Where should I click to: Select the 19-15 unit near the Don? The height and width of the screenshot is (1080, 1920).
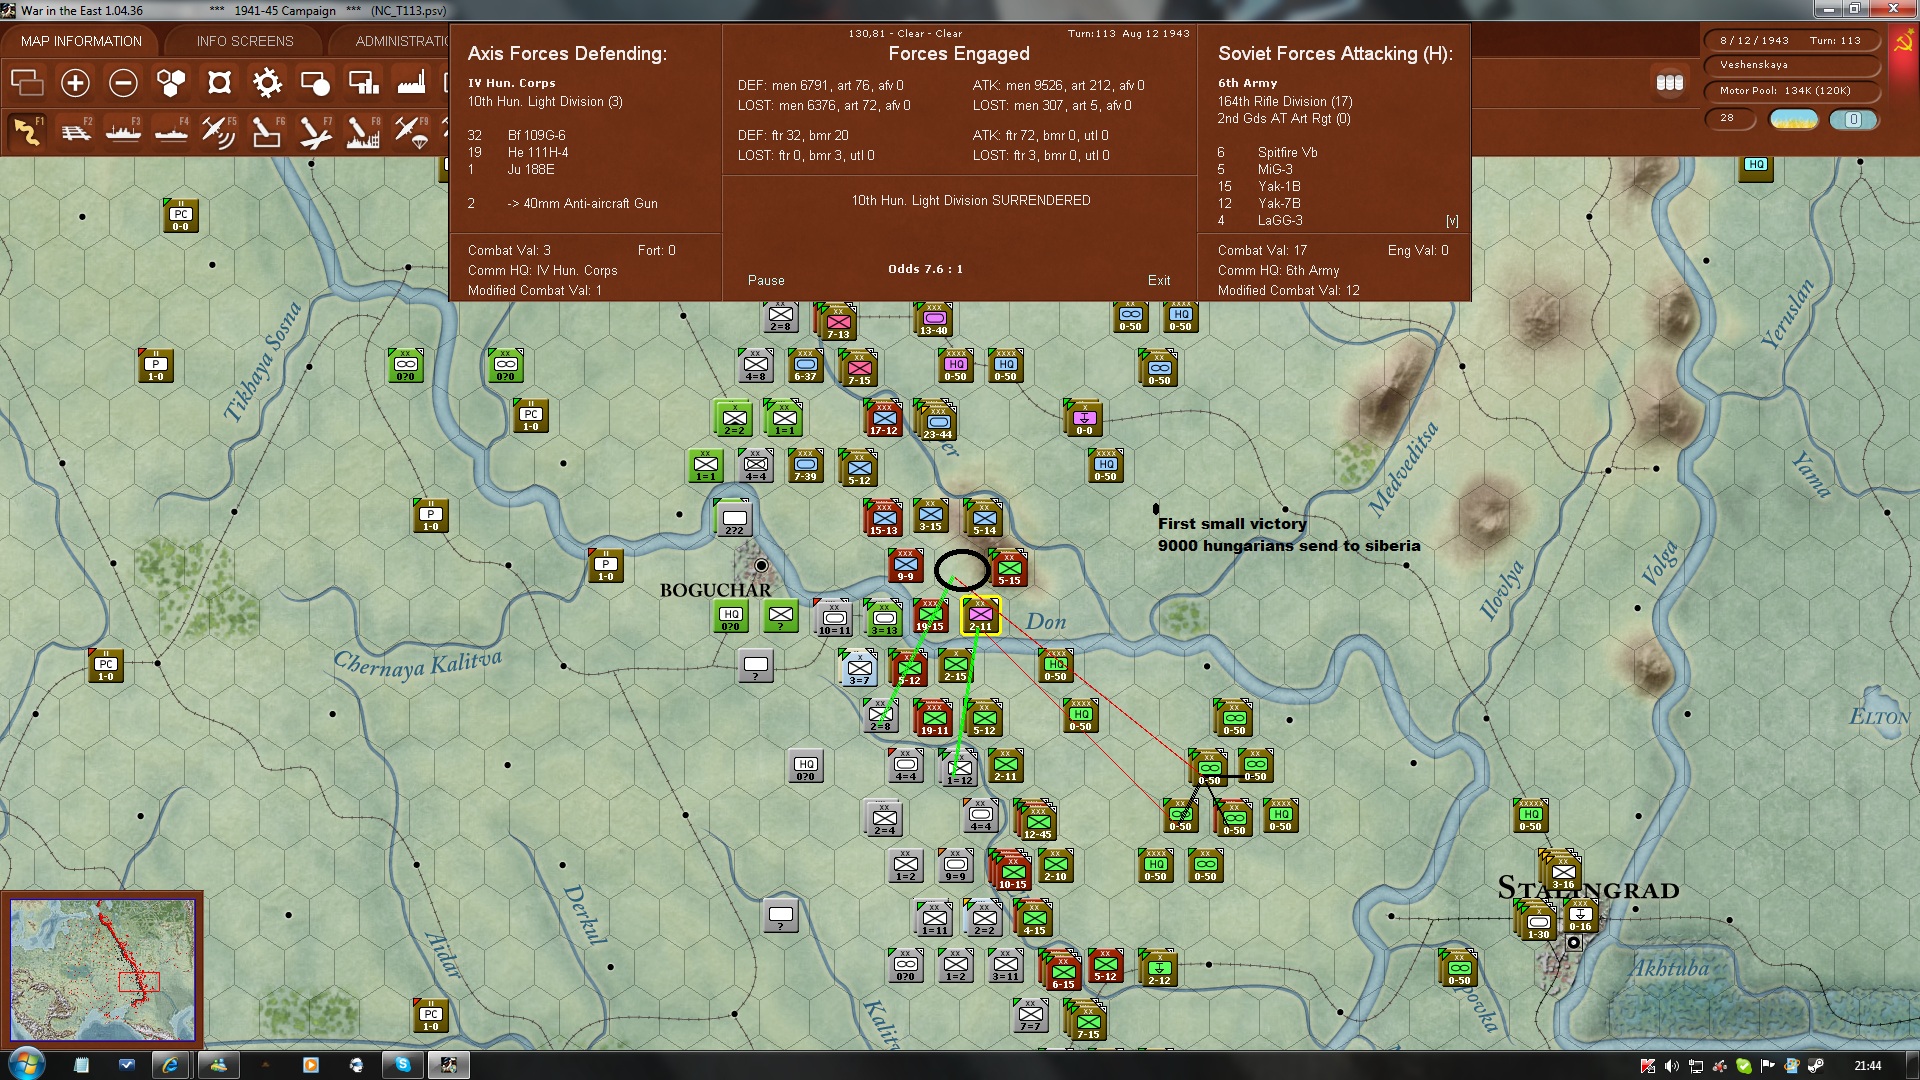coord(930,617)
